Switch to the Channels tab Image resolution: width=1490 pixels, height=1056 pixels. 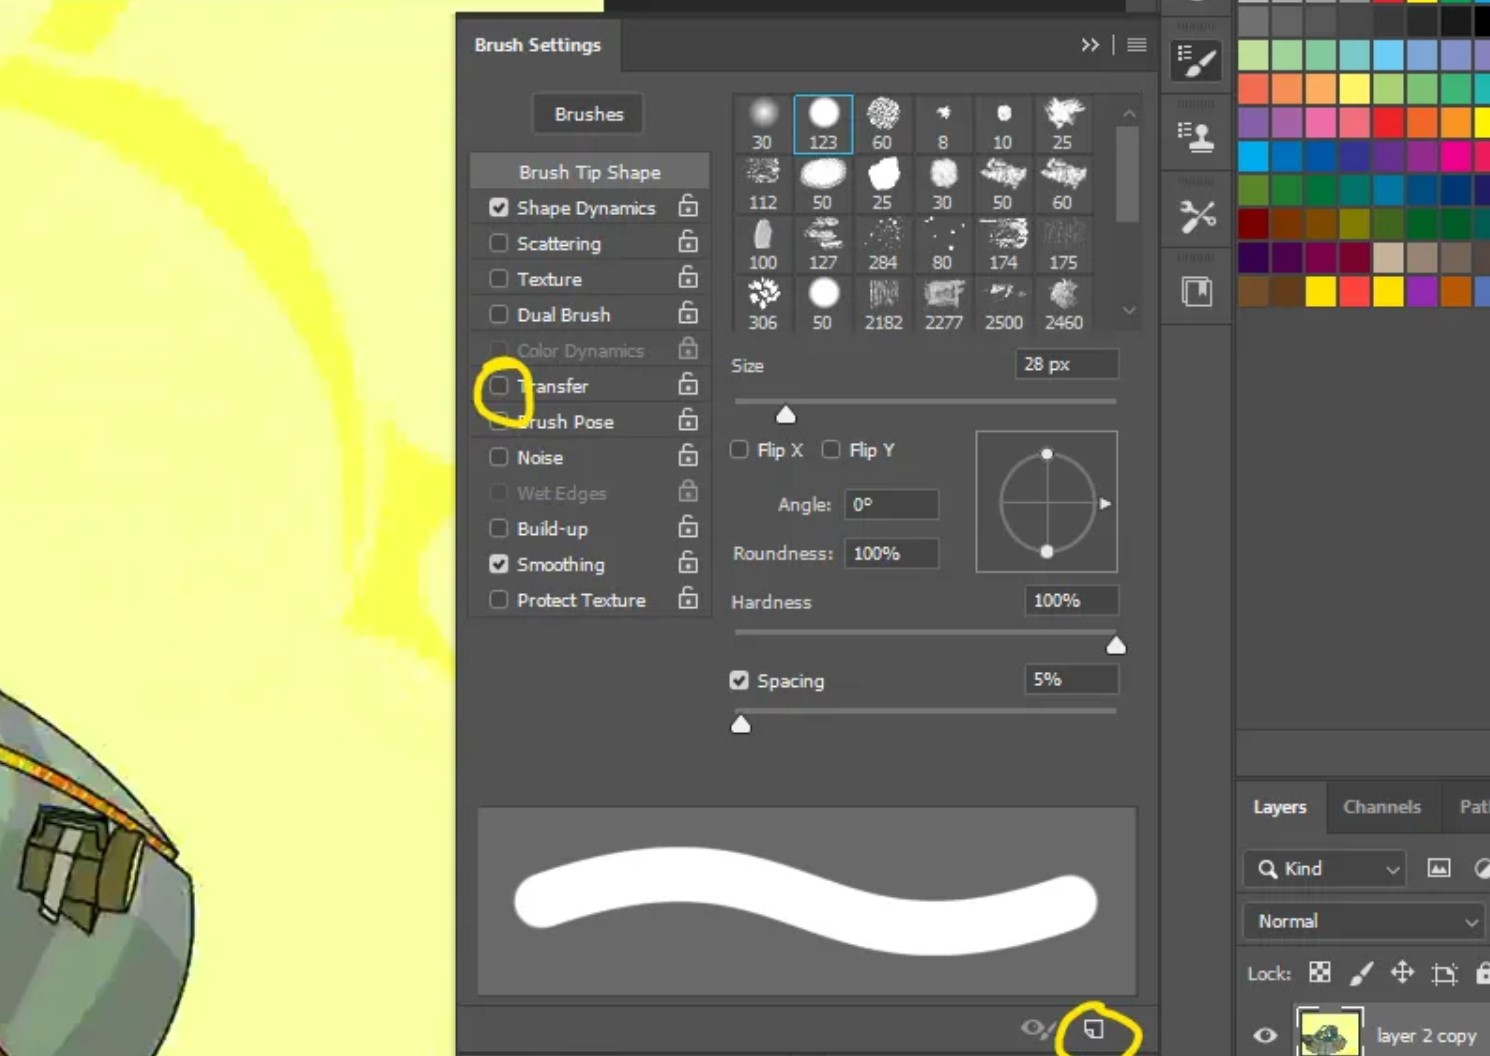1381,807
